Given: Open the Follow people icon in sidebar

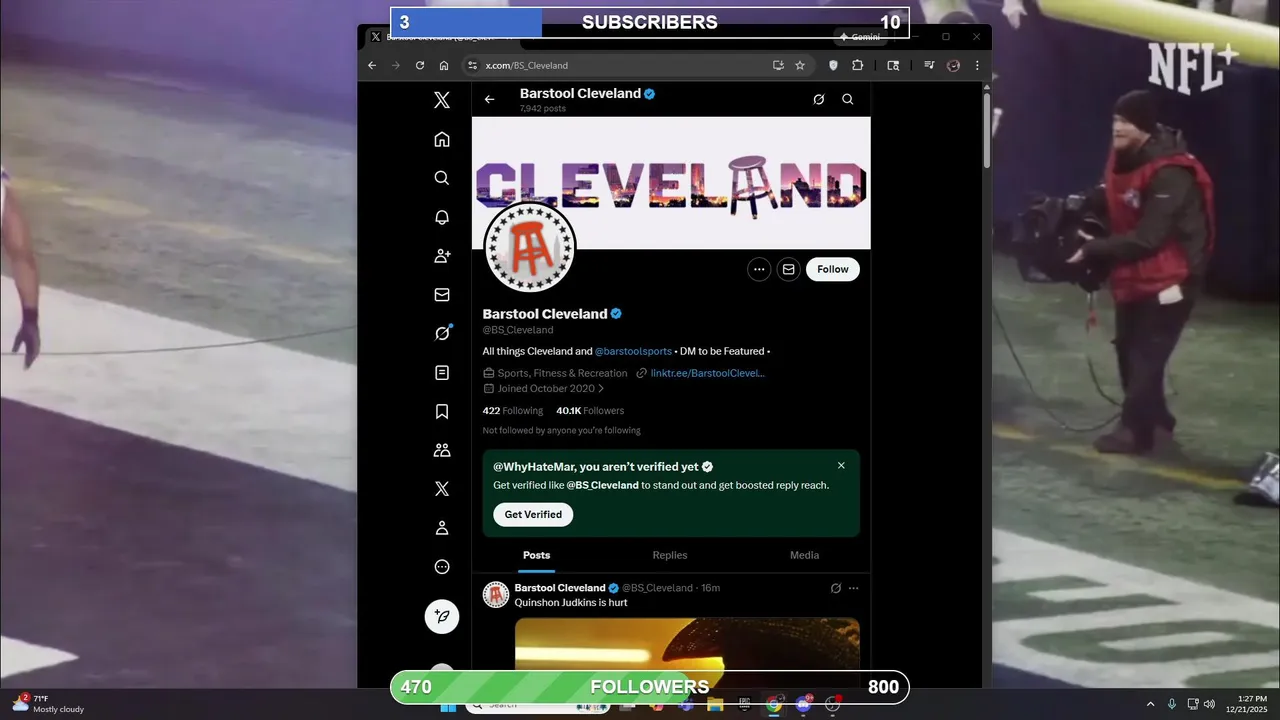Looking at the screenshot, I should click(x=442, y=256).
